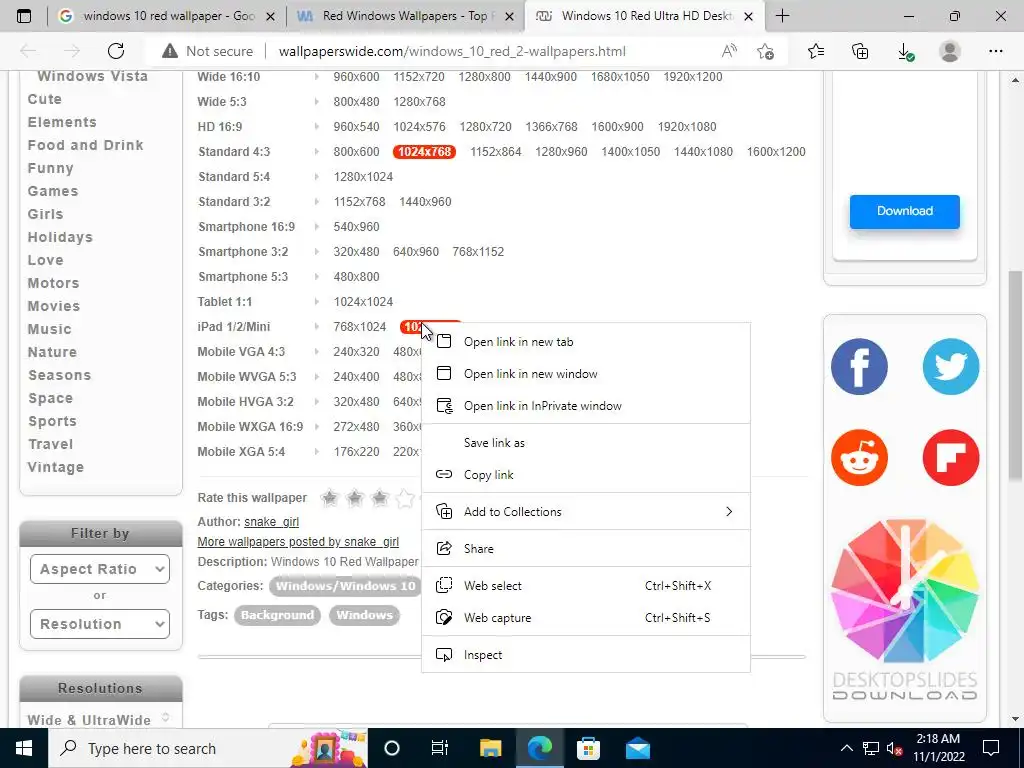1024x768 pixels.
Task: Click the DesktopSlides download banner
Action: click(904, 610)
